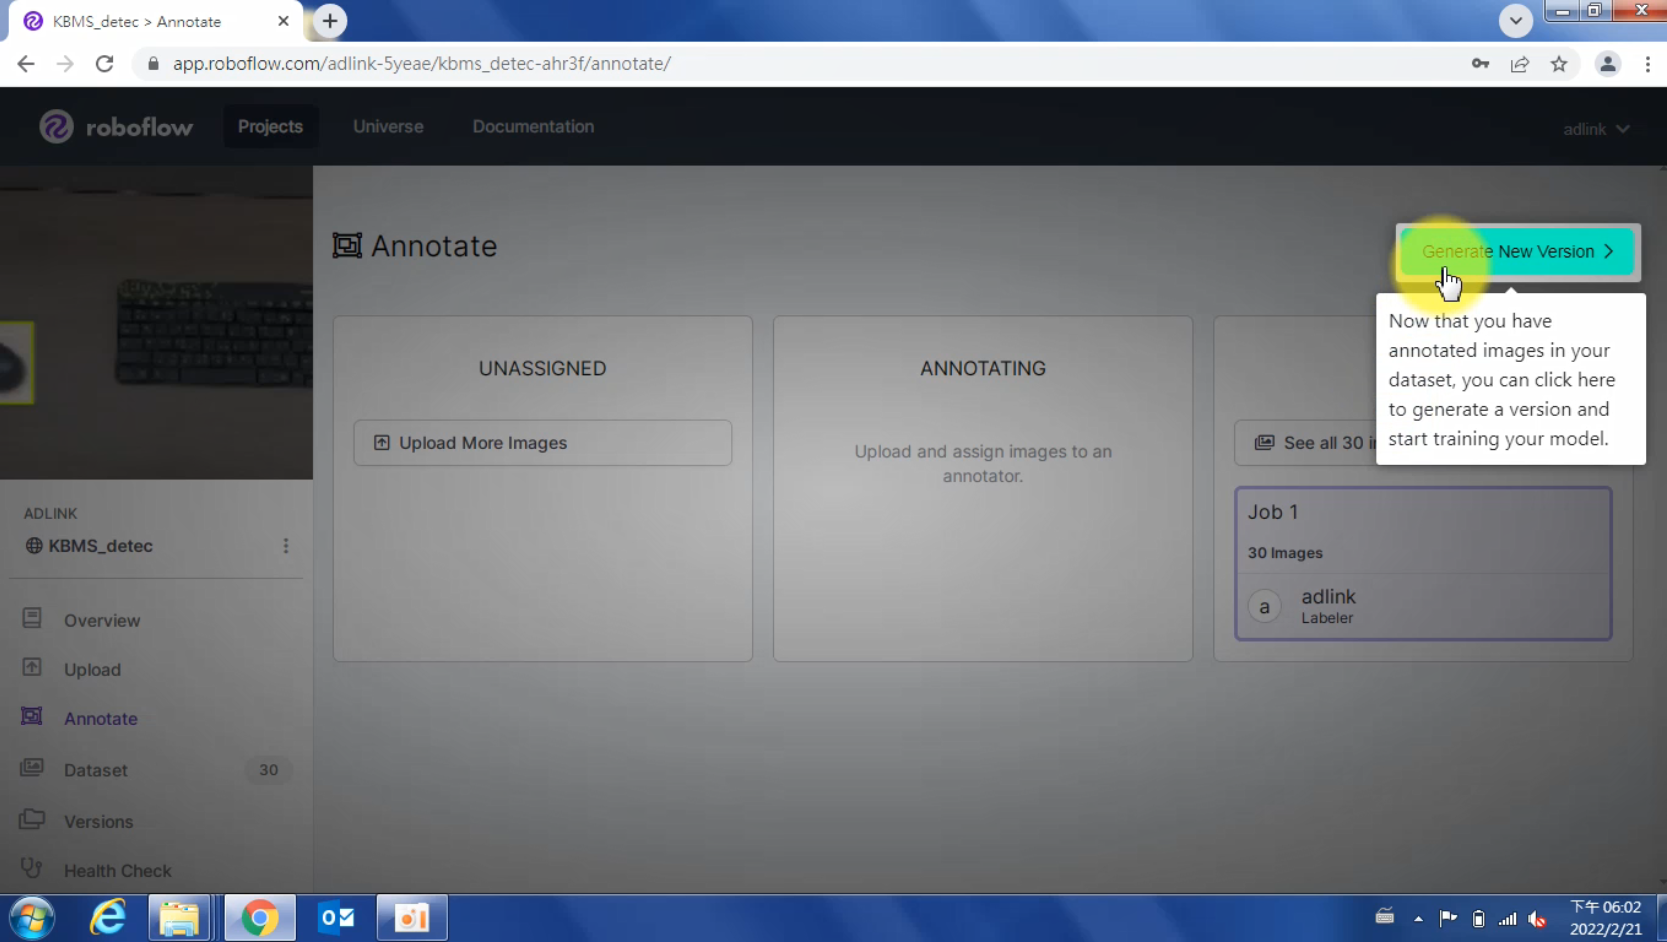Click the Roboflow logo icon
Screen dimensions: 1667x942
(56, 127)
